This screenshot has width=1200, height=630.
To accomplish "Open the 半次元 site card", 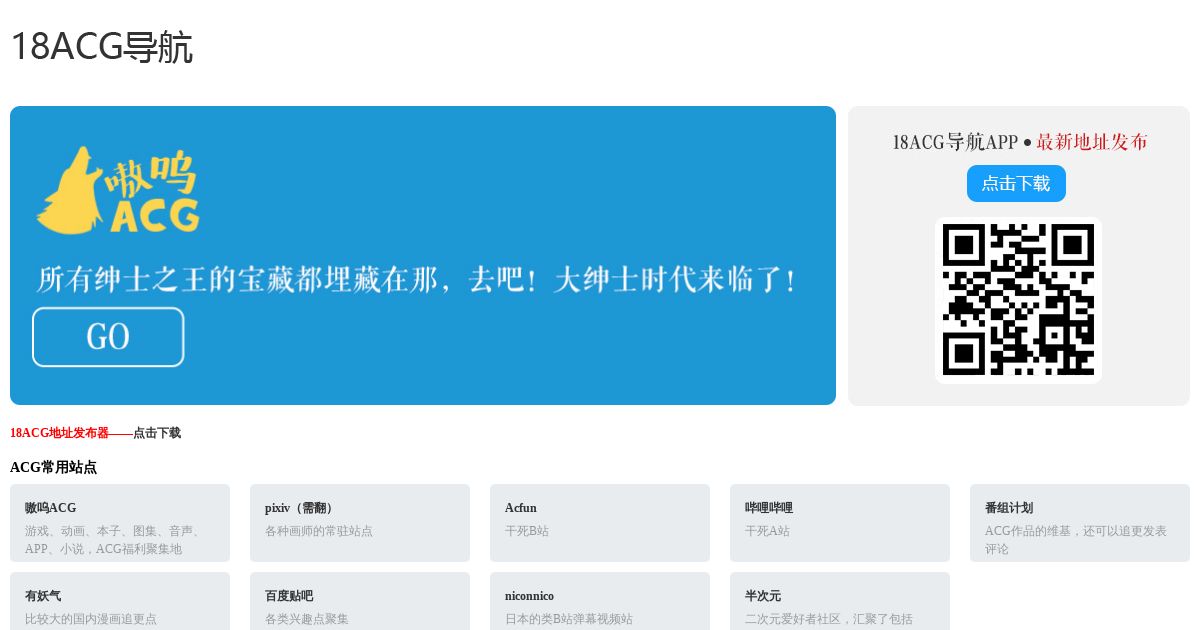I will 840,601.
